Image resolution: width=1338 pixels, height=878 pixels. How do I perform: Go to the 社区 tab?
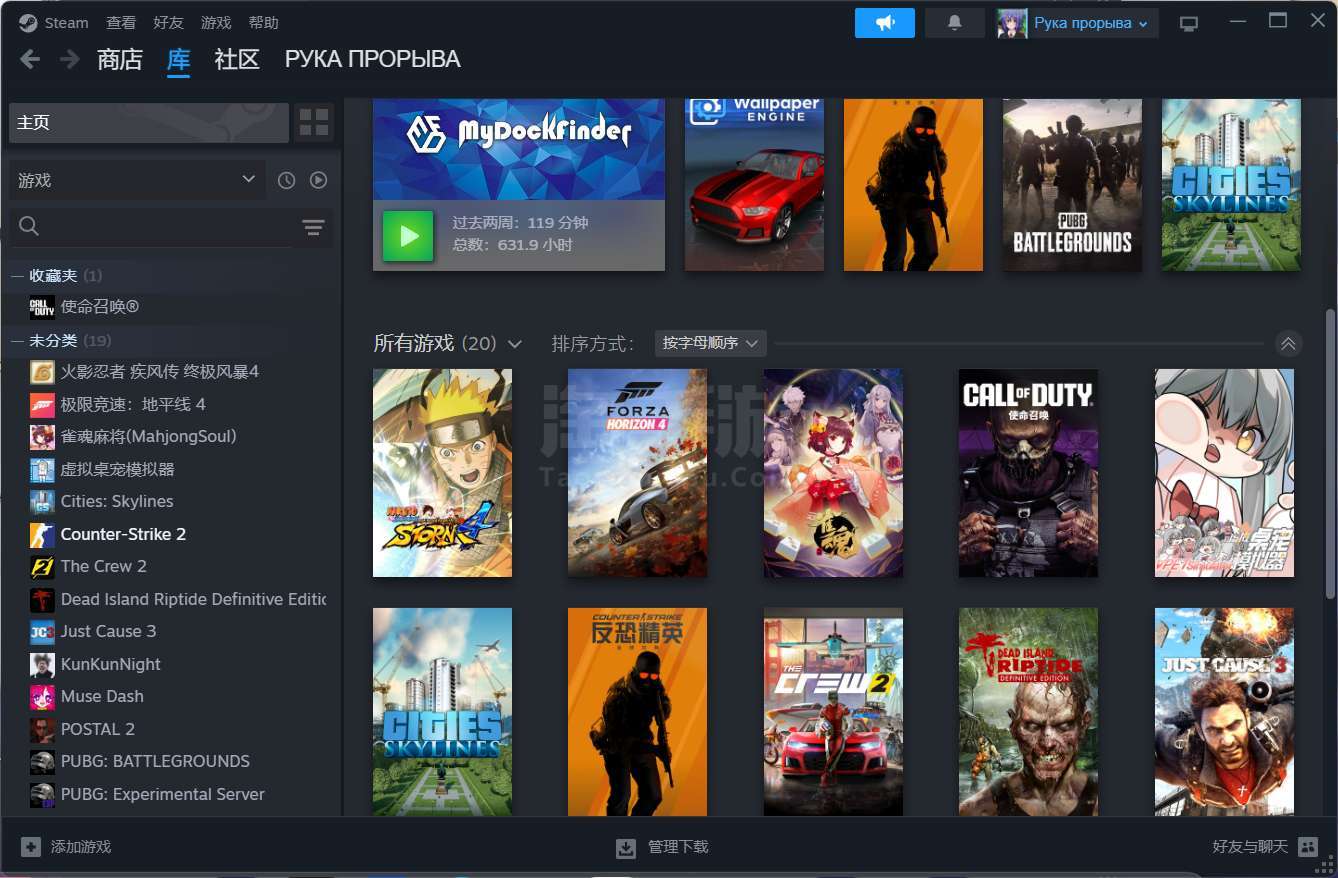tap(237, 59)
